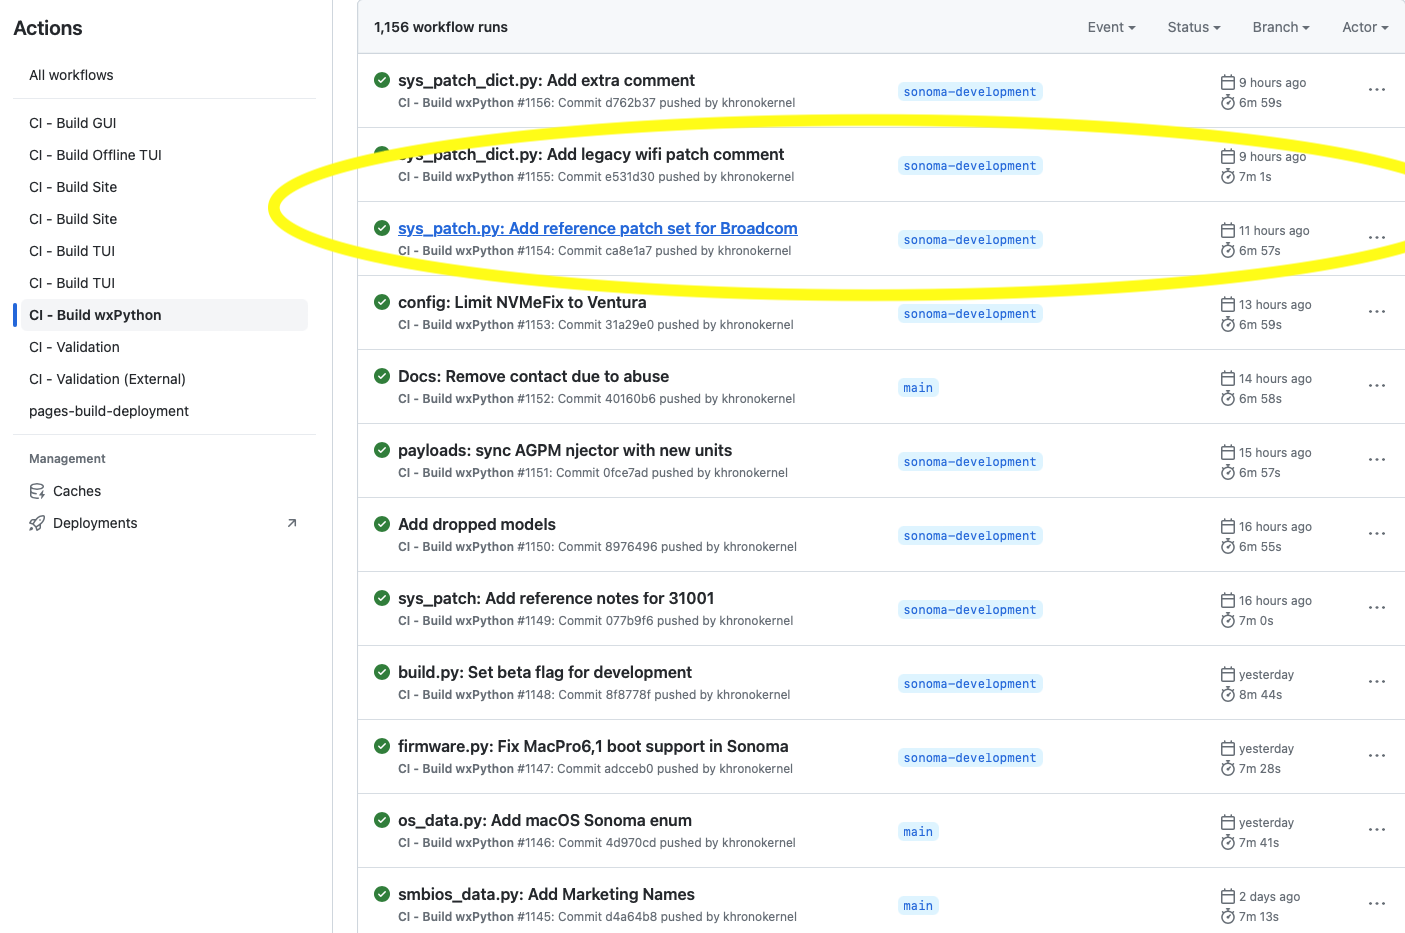
Task: Click "8m 44s" duration on build.py run
Action: (1261, 695)
